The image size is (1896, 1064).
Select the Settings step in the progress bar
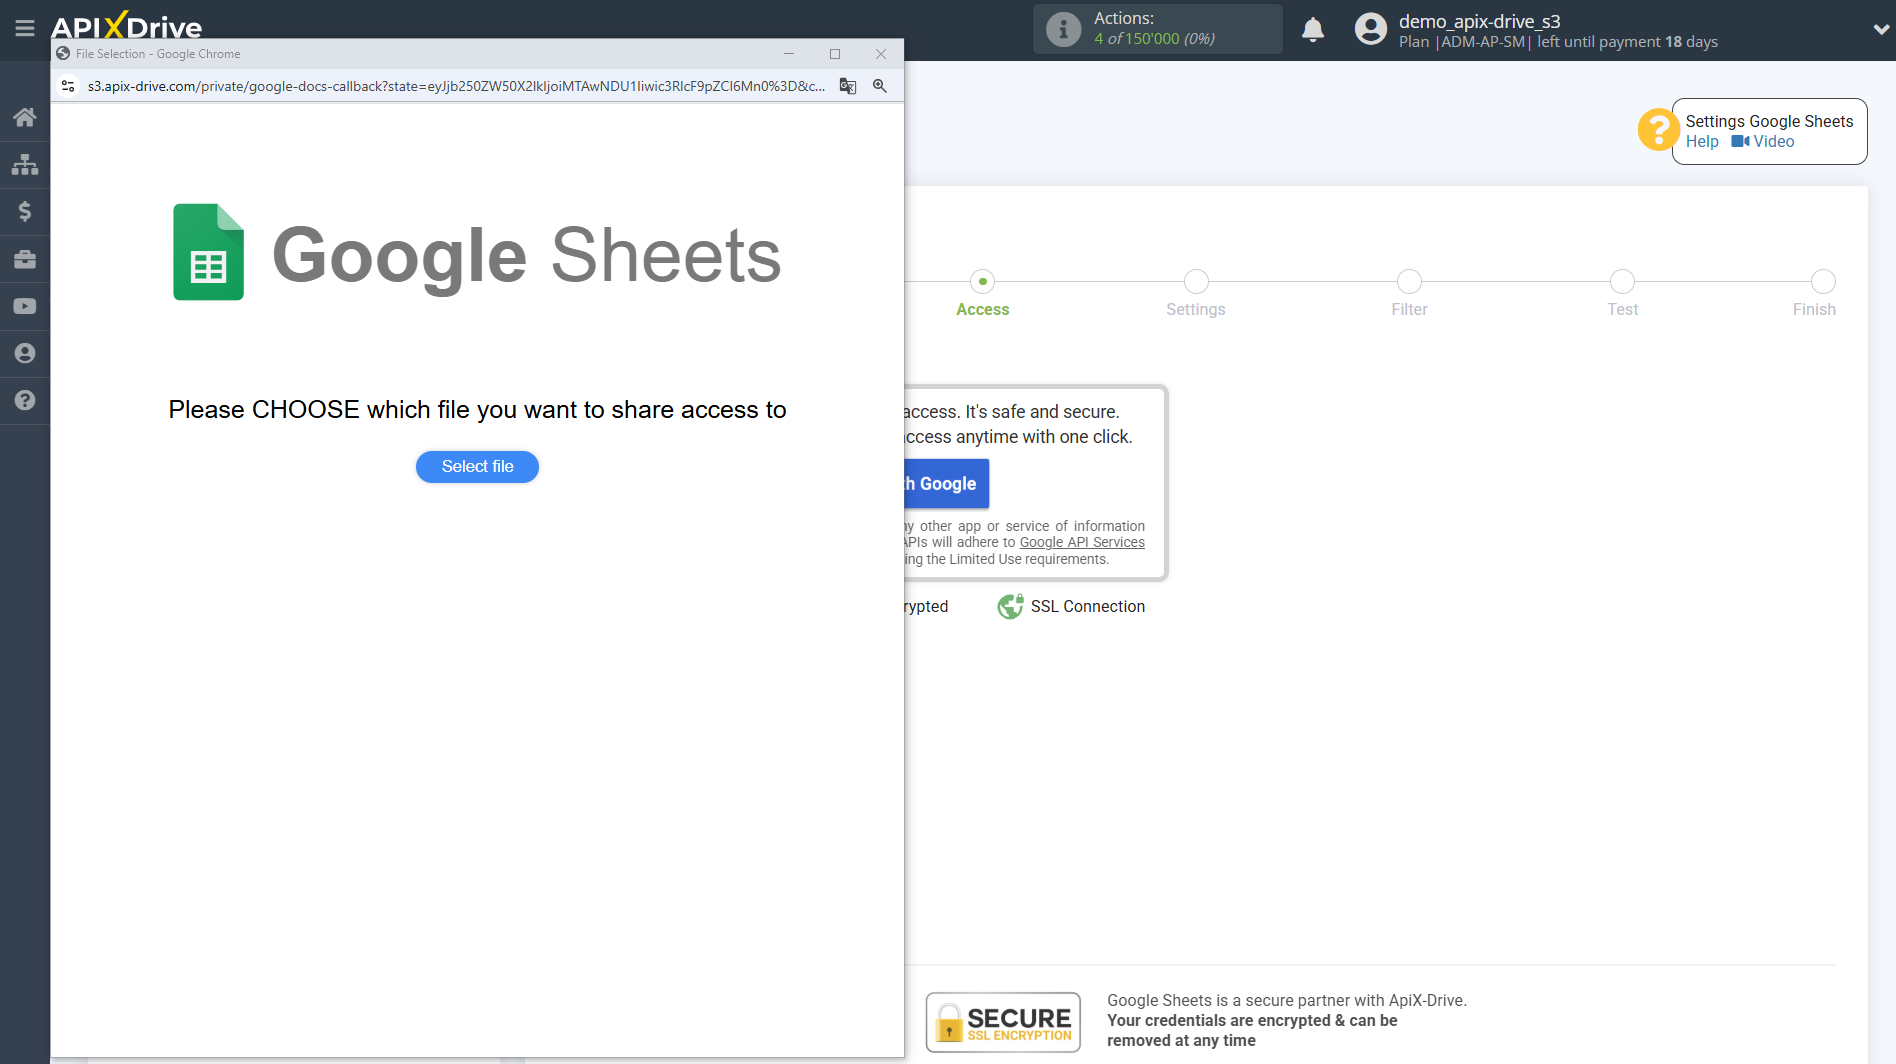click(1196, 294)
